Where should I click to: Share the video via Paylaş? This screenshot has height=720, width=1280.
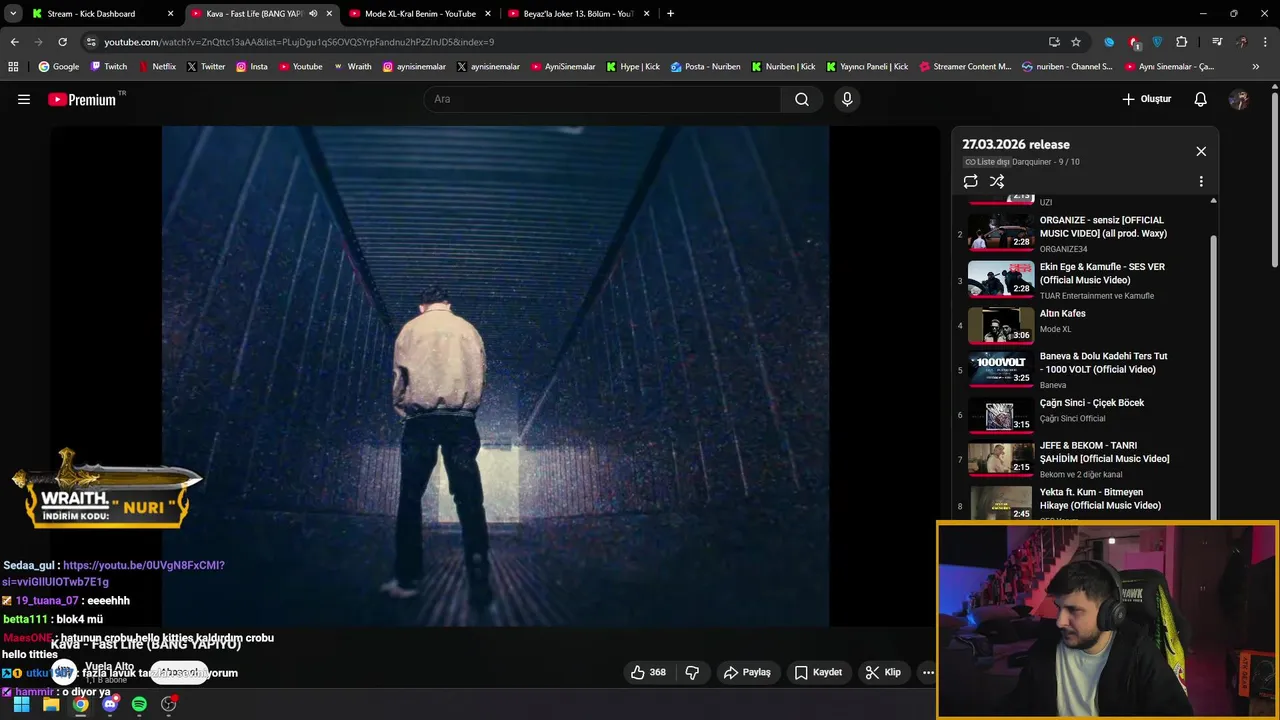point(747,672)
